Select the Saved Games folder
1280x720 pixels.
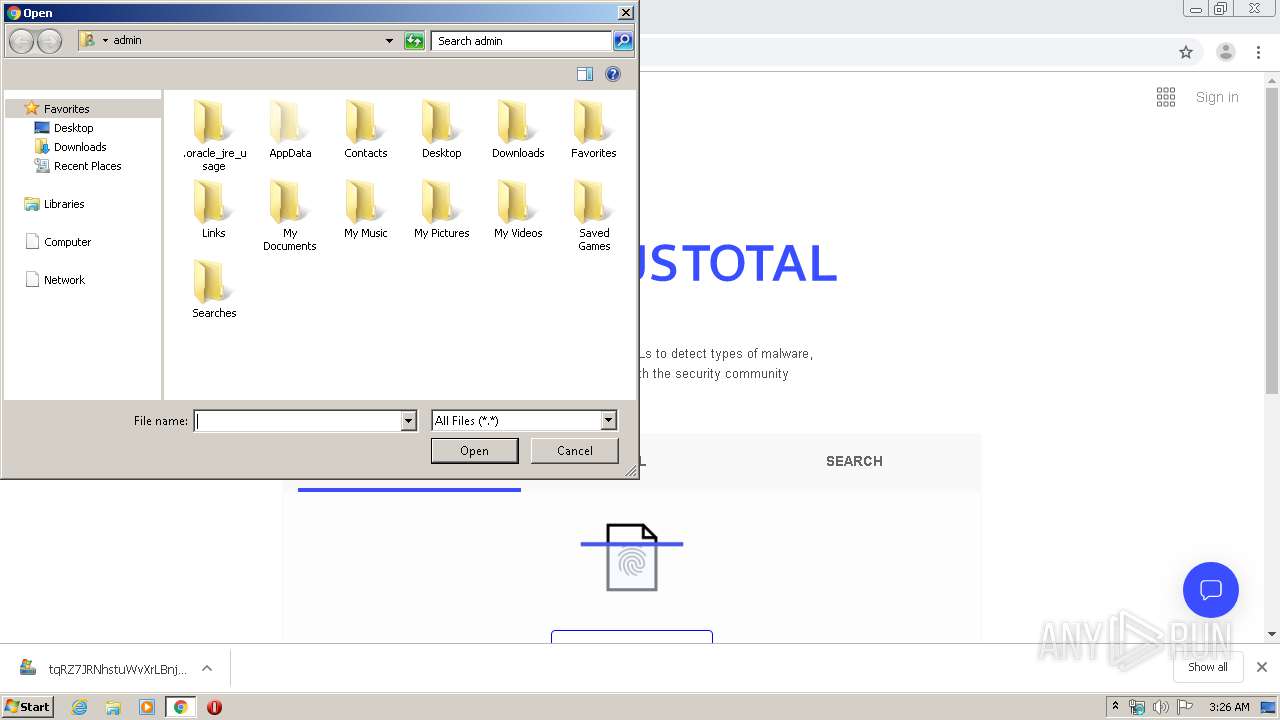click(594, 215)
